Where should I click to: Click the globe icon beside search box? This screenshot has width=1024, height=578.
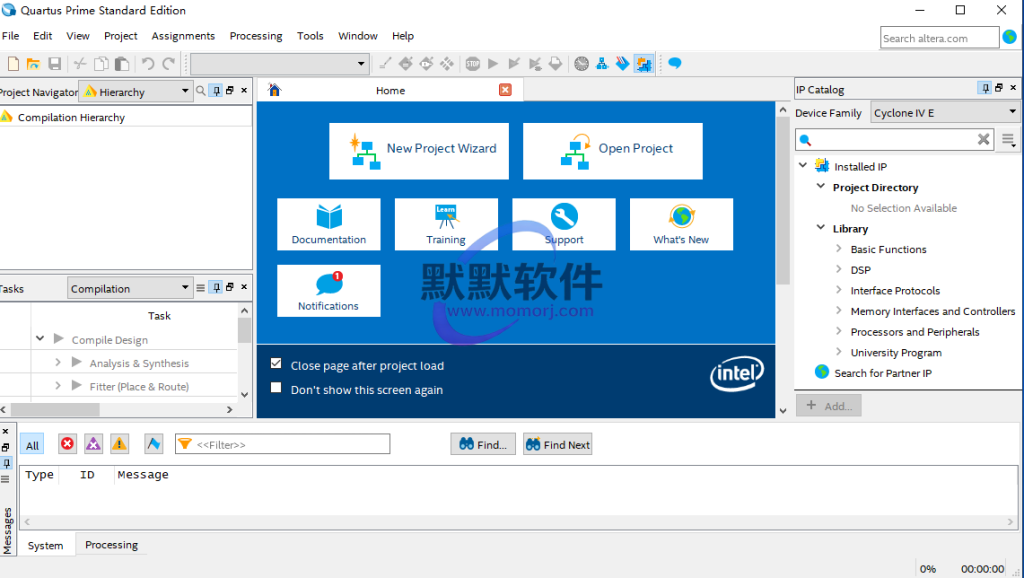(1010, 37)
